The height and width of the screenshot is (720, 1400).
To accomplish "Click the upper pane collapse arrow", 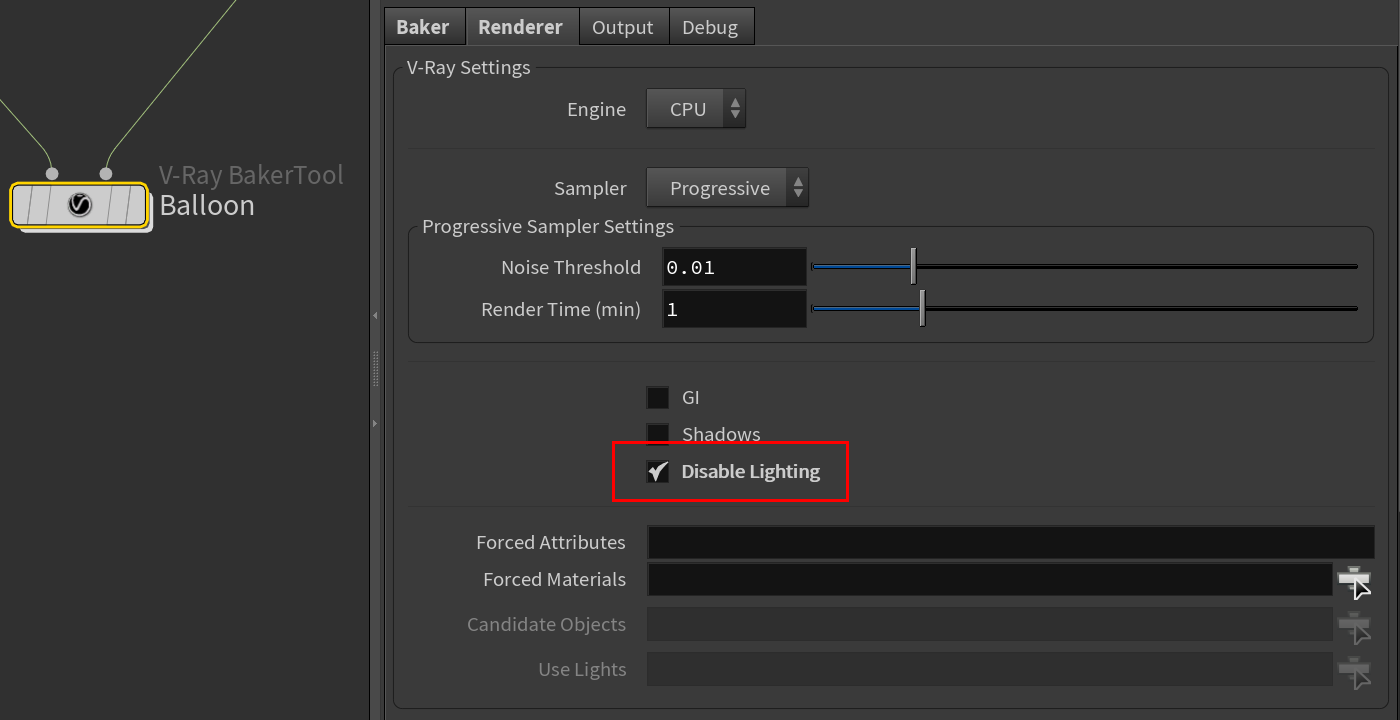I will pyautogui.click(x=375, y=316).
